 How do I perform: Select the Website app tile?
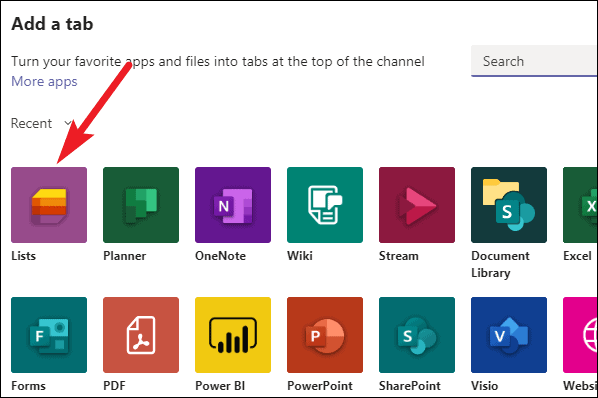[x=580, y=335]
